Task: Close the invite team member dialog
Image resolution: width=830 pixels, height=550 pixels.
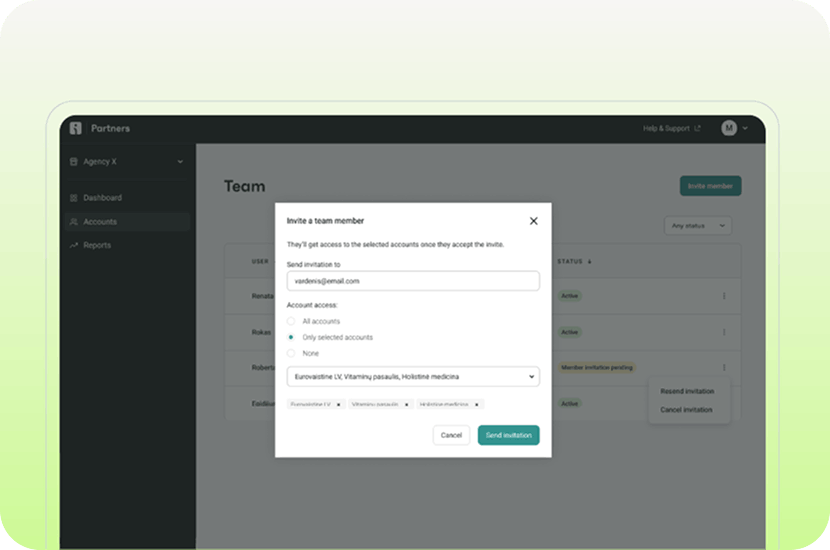Action: (x=533, y=221)
